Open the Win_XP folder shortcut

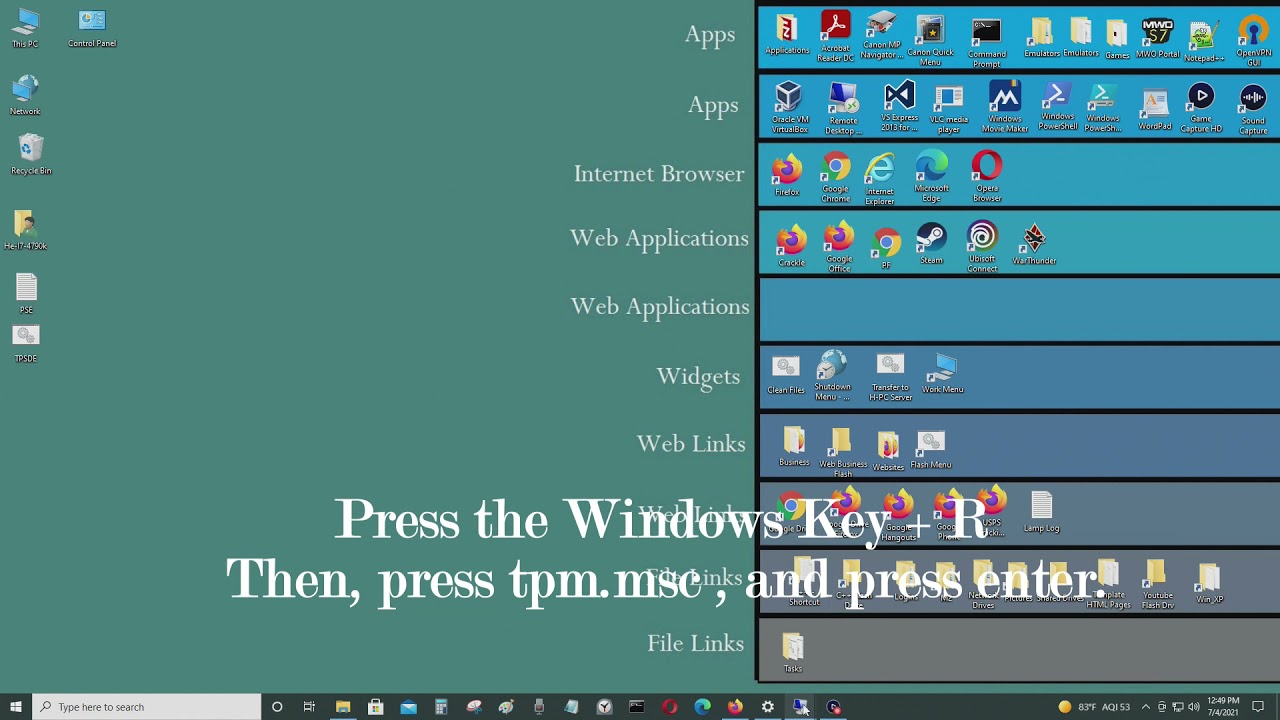click(x=1209, y=584)
